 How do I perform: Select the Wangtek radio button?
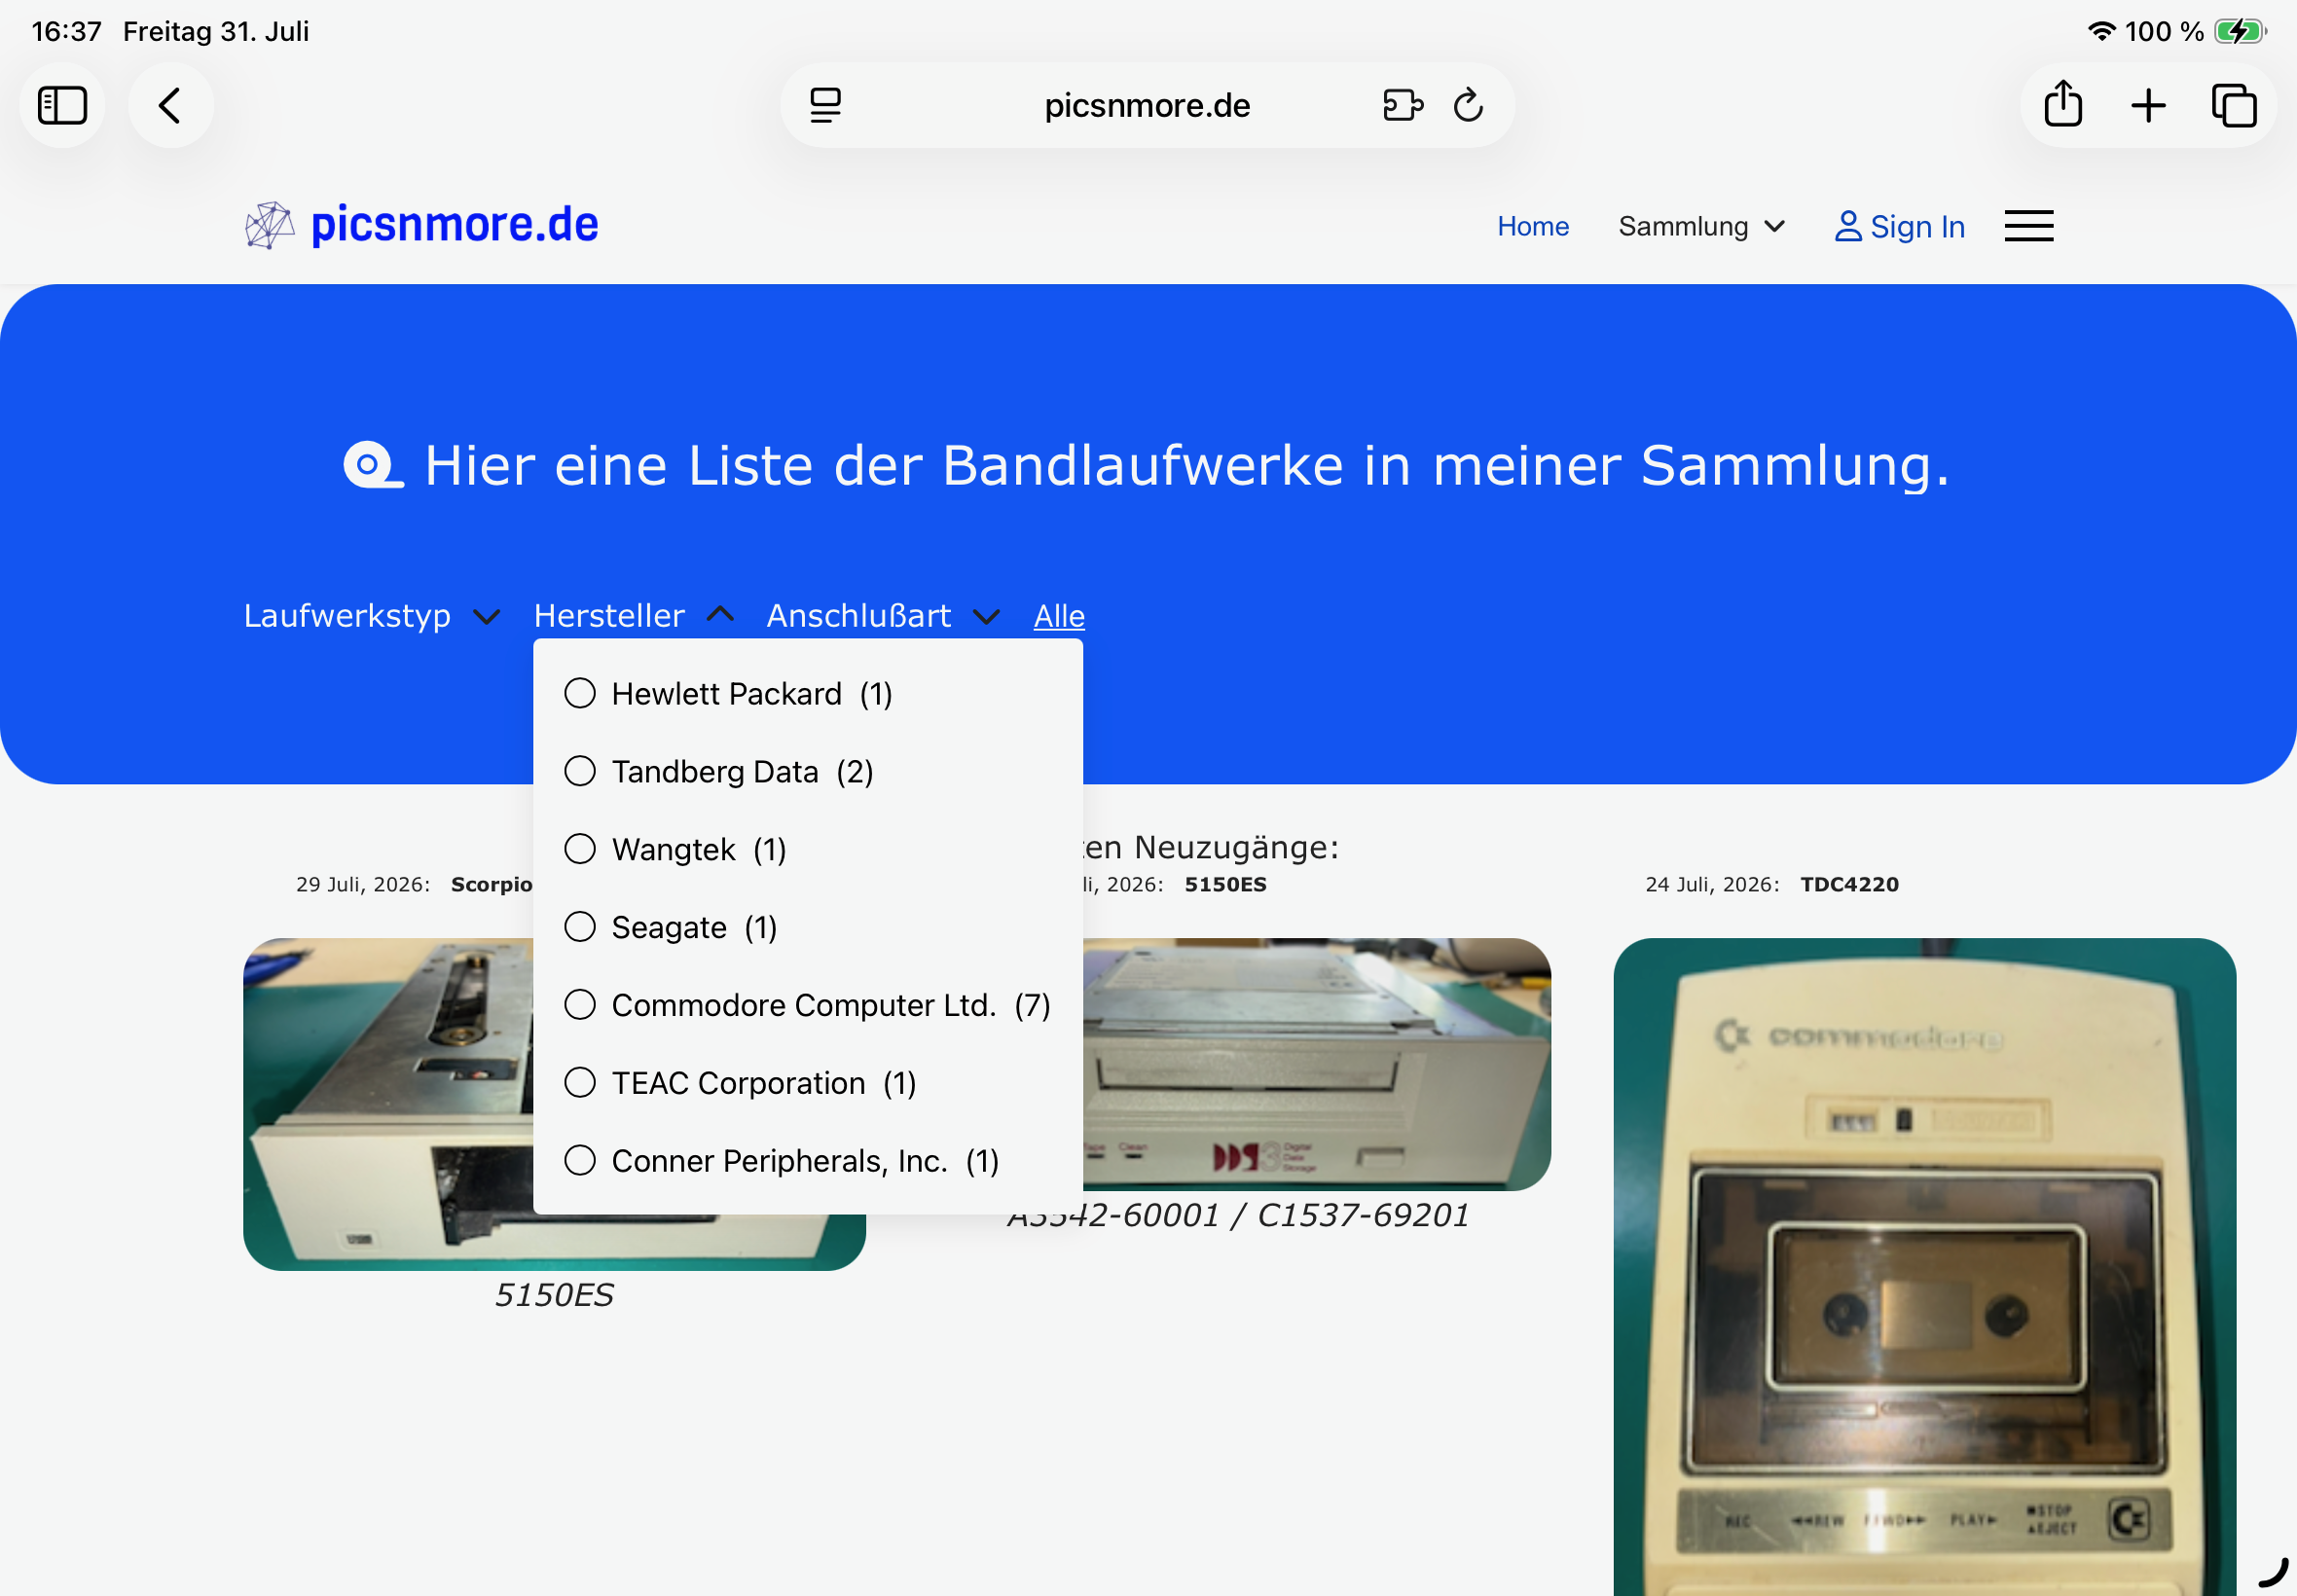(580, 849)
